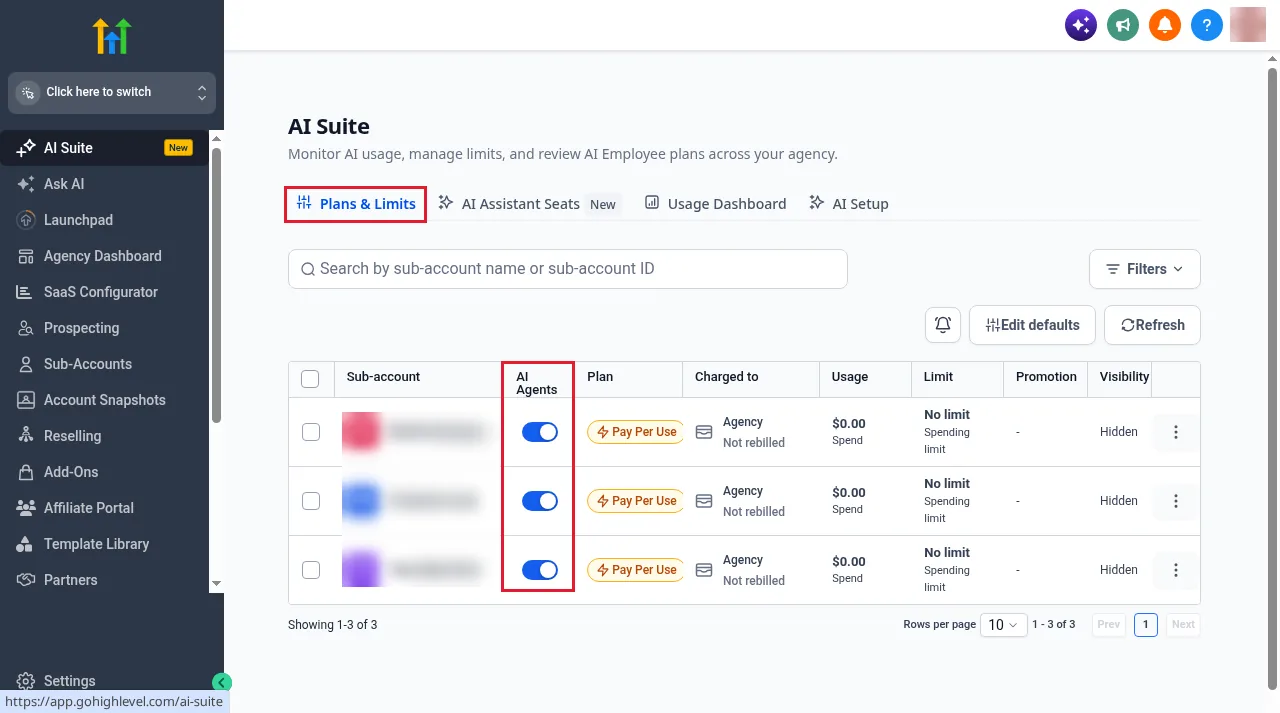Click the alert bell settings button
Image resolution: width=1280 pixels, height=713 pixels.
click(x=943, y=325)
